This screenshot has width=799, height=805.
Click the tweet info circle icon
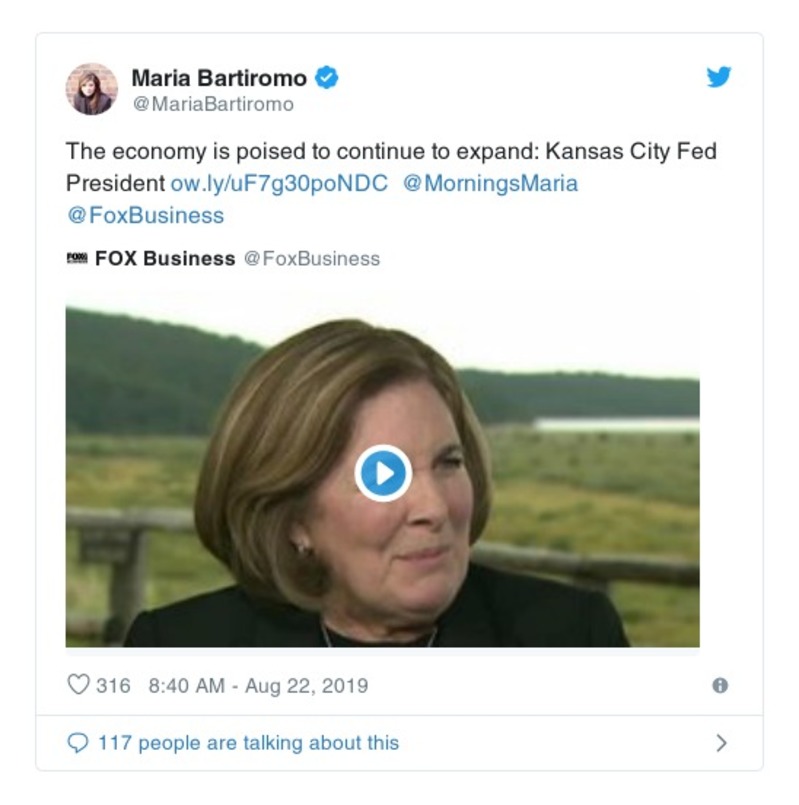tap(720, 685)
